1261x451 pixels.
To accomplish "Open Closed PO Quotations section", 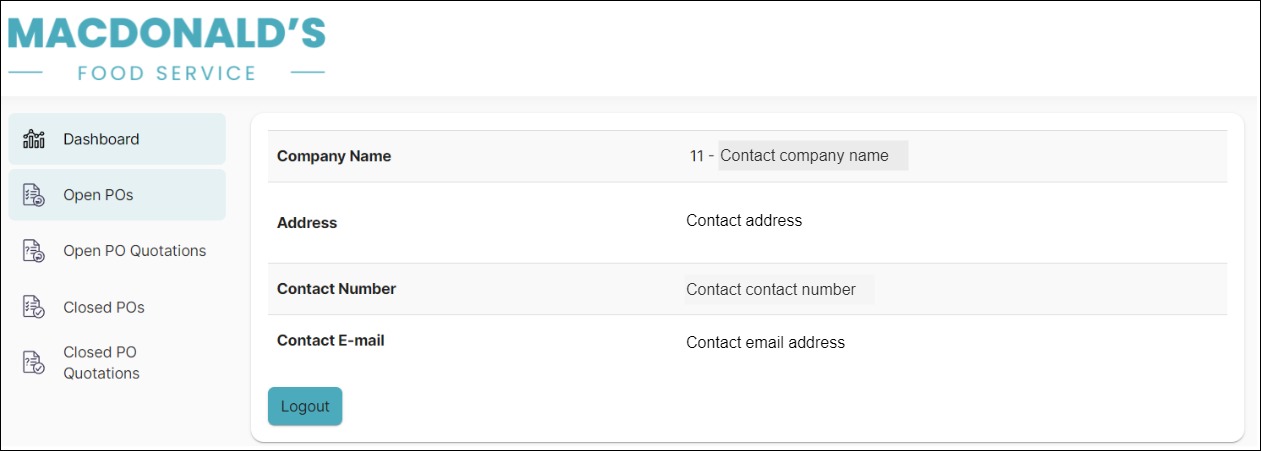I will (101, 362).
